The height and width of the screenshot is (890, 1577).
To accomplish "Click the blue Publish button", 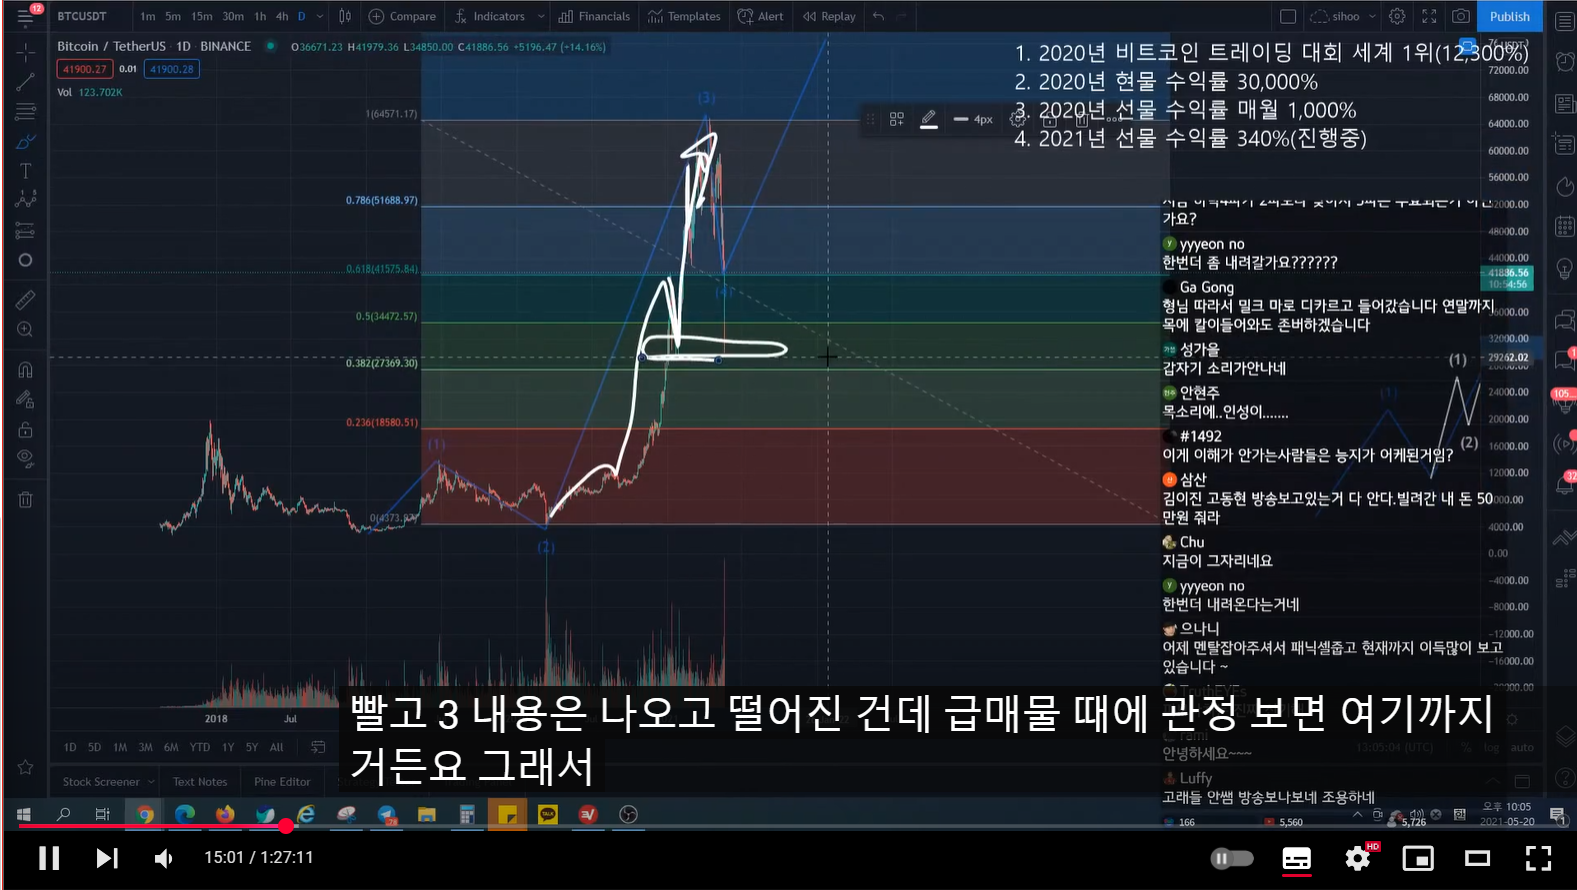I will [x=1509, y=16].
